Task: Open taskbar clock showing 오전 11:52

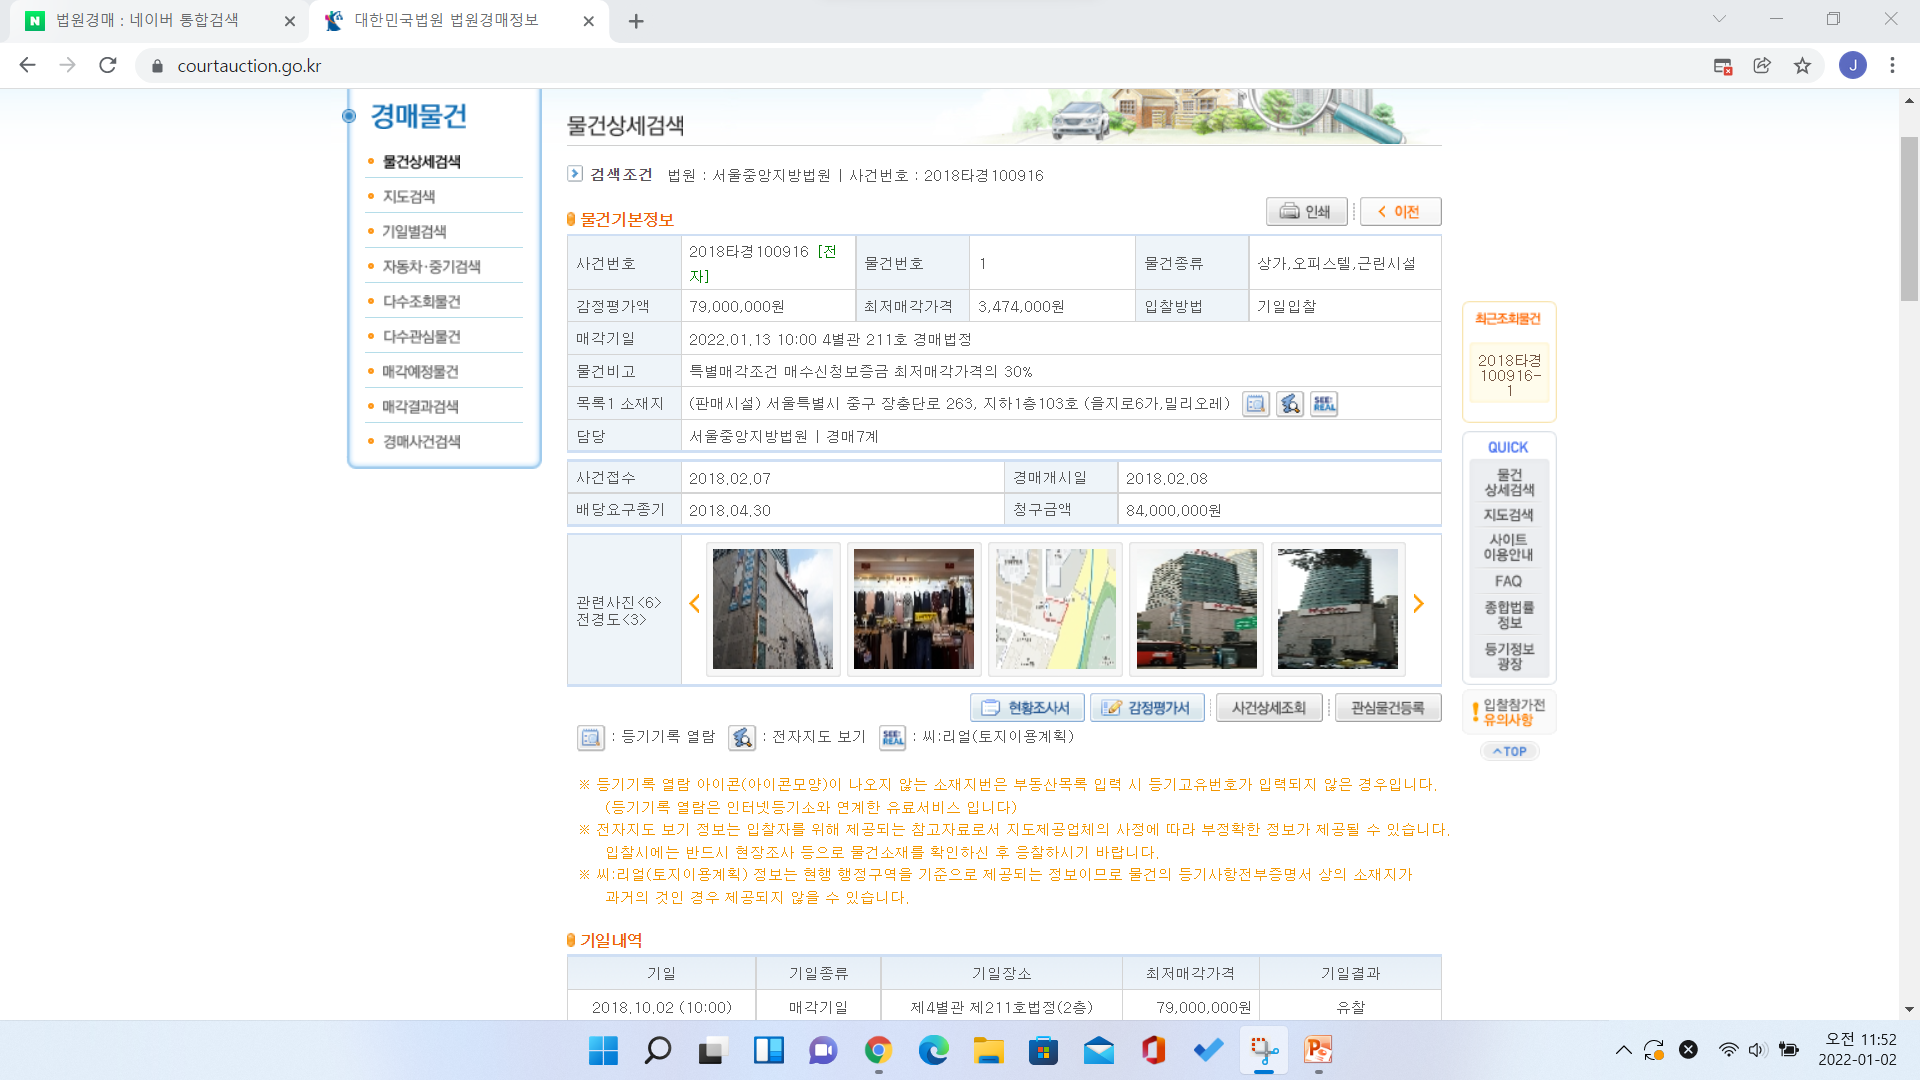Action: [1859, 1050]
